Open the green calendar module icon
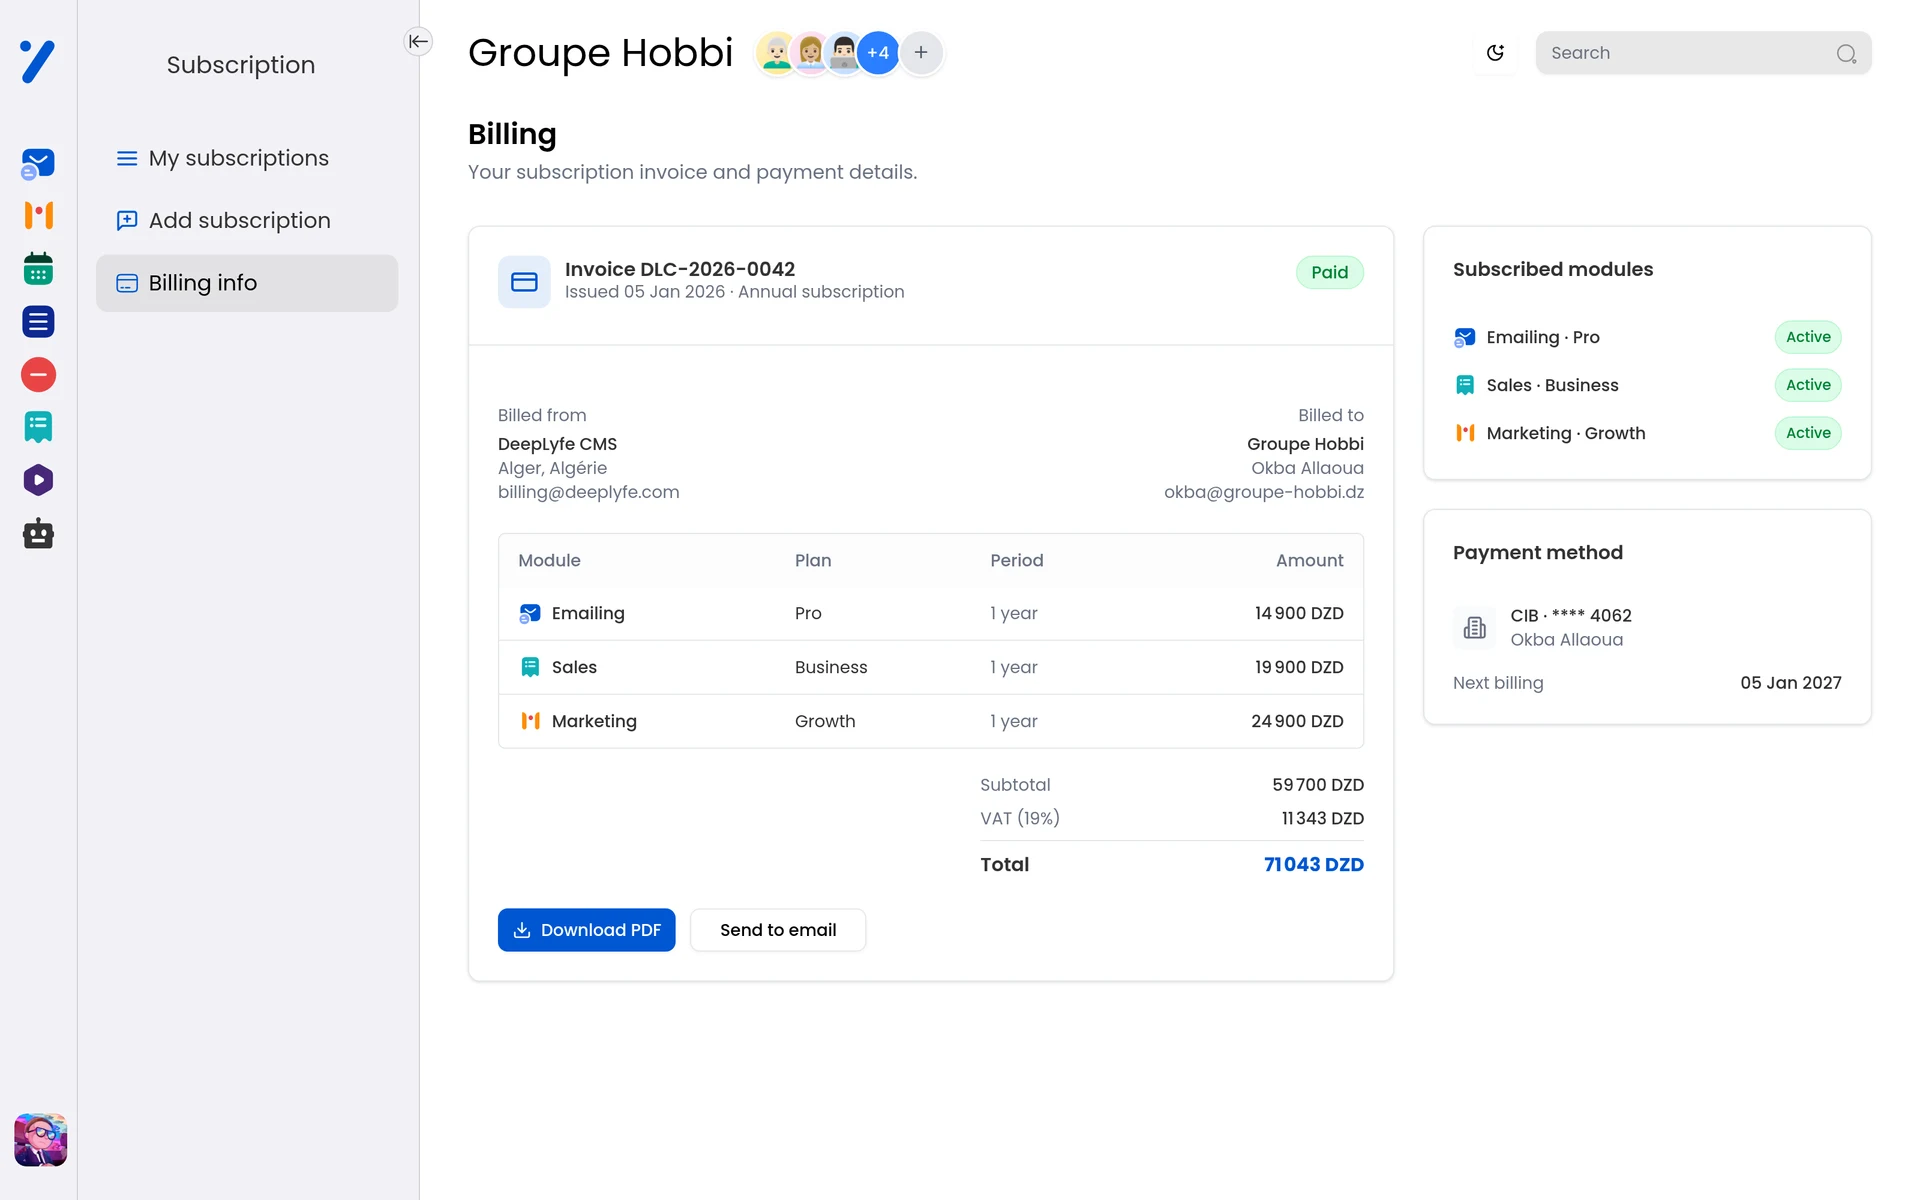1920x1200 pixels. 38,268
